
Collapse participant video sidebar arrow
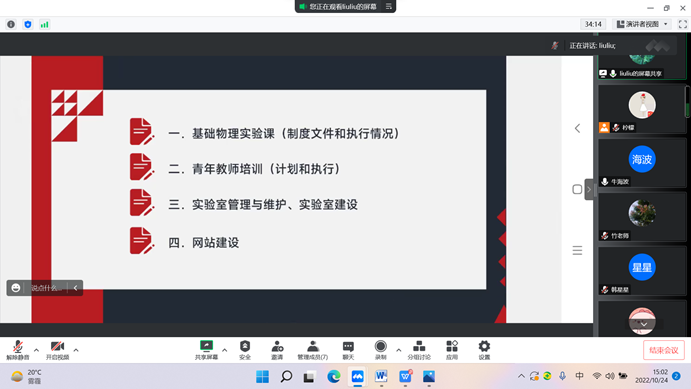[589, 189]
